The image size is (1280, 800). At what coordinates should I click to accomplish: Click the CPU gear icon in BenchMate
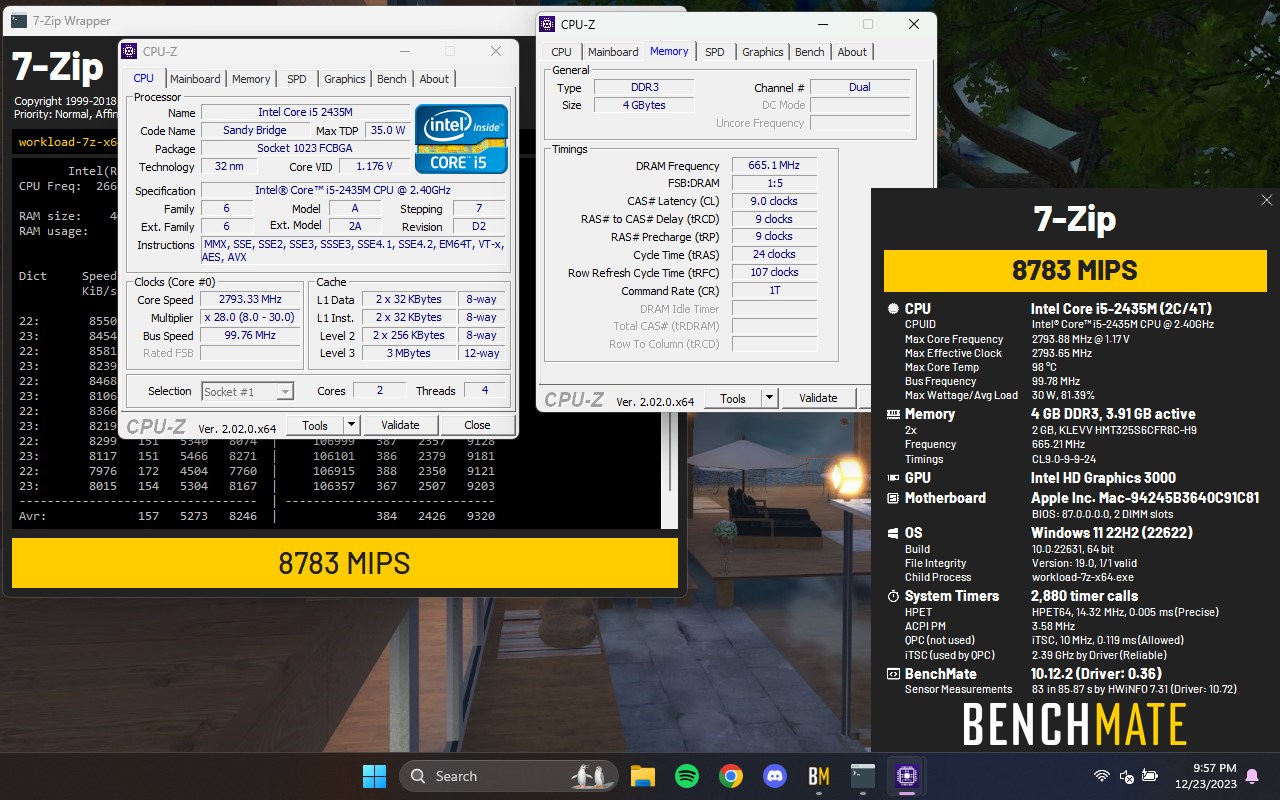(893, 309)
